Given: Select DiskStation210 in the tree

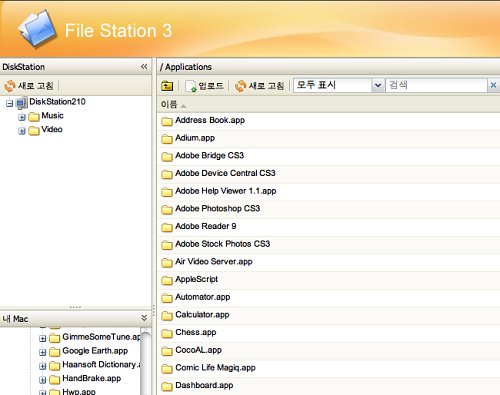Looking at the screenshot, I should [x=57, y=102].
